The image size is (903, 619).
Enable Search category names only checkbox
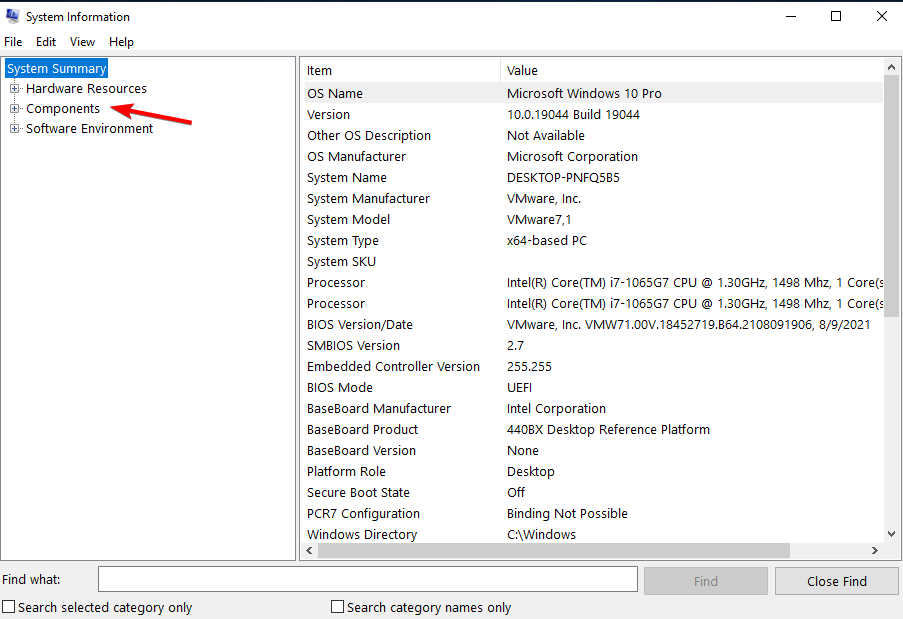coord(337,606)
